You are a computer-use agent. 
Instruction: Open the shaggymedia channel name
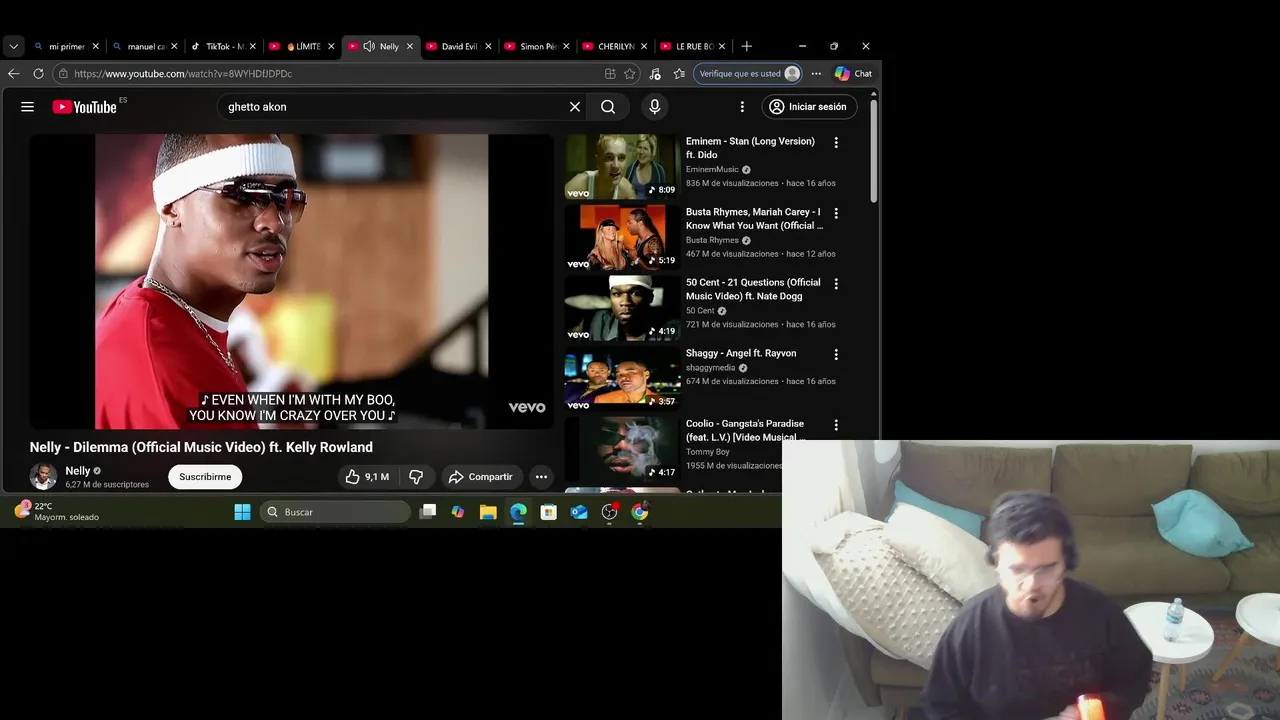[x=711, y=368]
